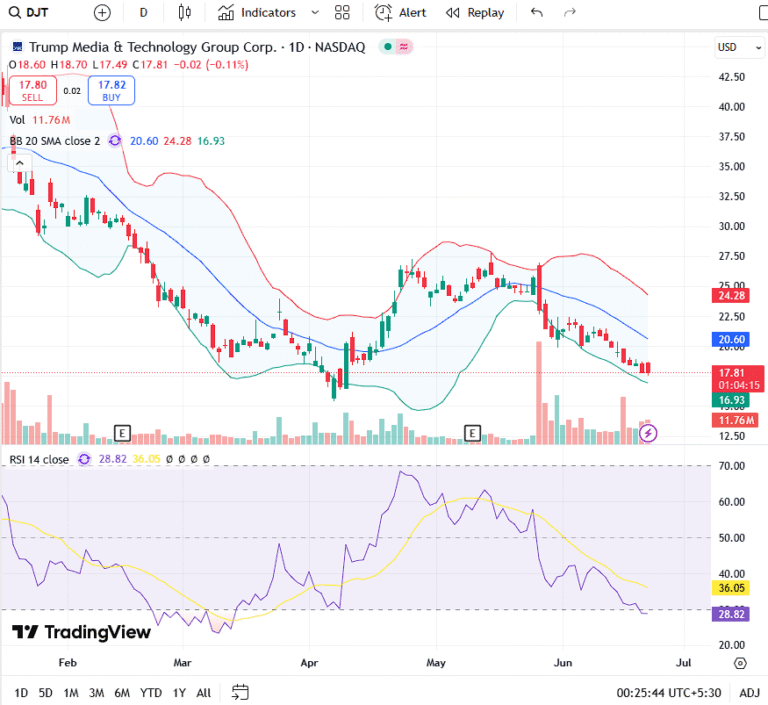Click the 00:25:44 UTC+5:30 timezone clock
Image resolution: width=768 pixels, height=705 pixels.
pos(669,693)
